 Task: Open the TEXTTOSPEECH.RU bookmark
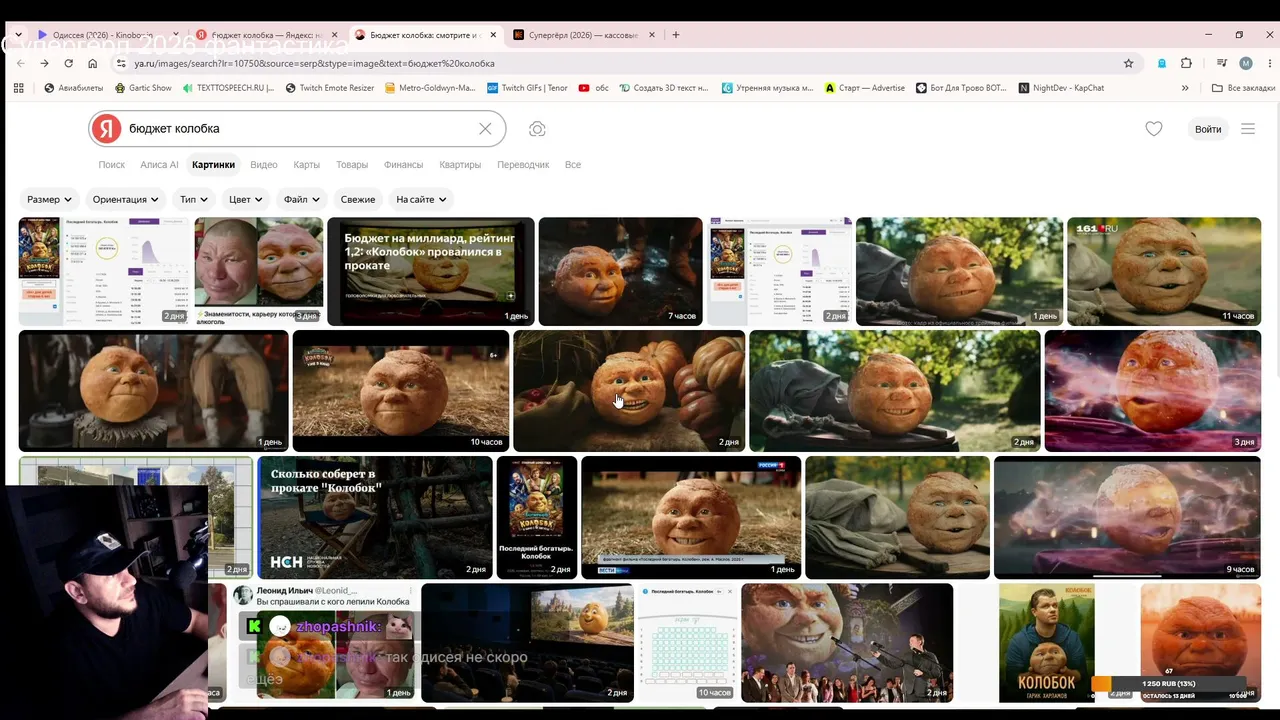[229, 88]
